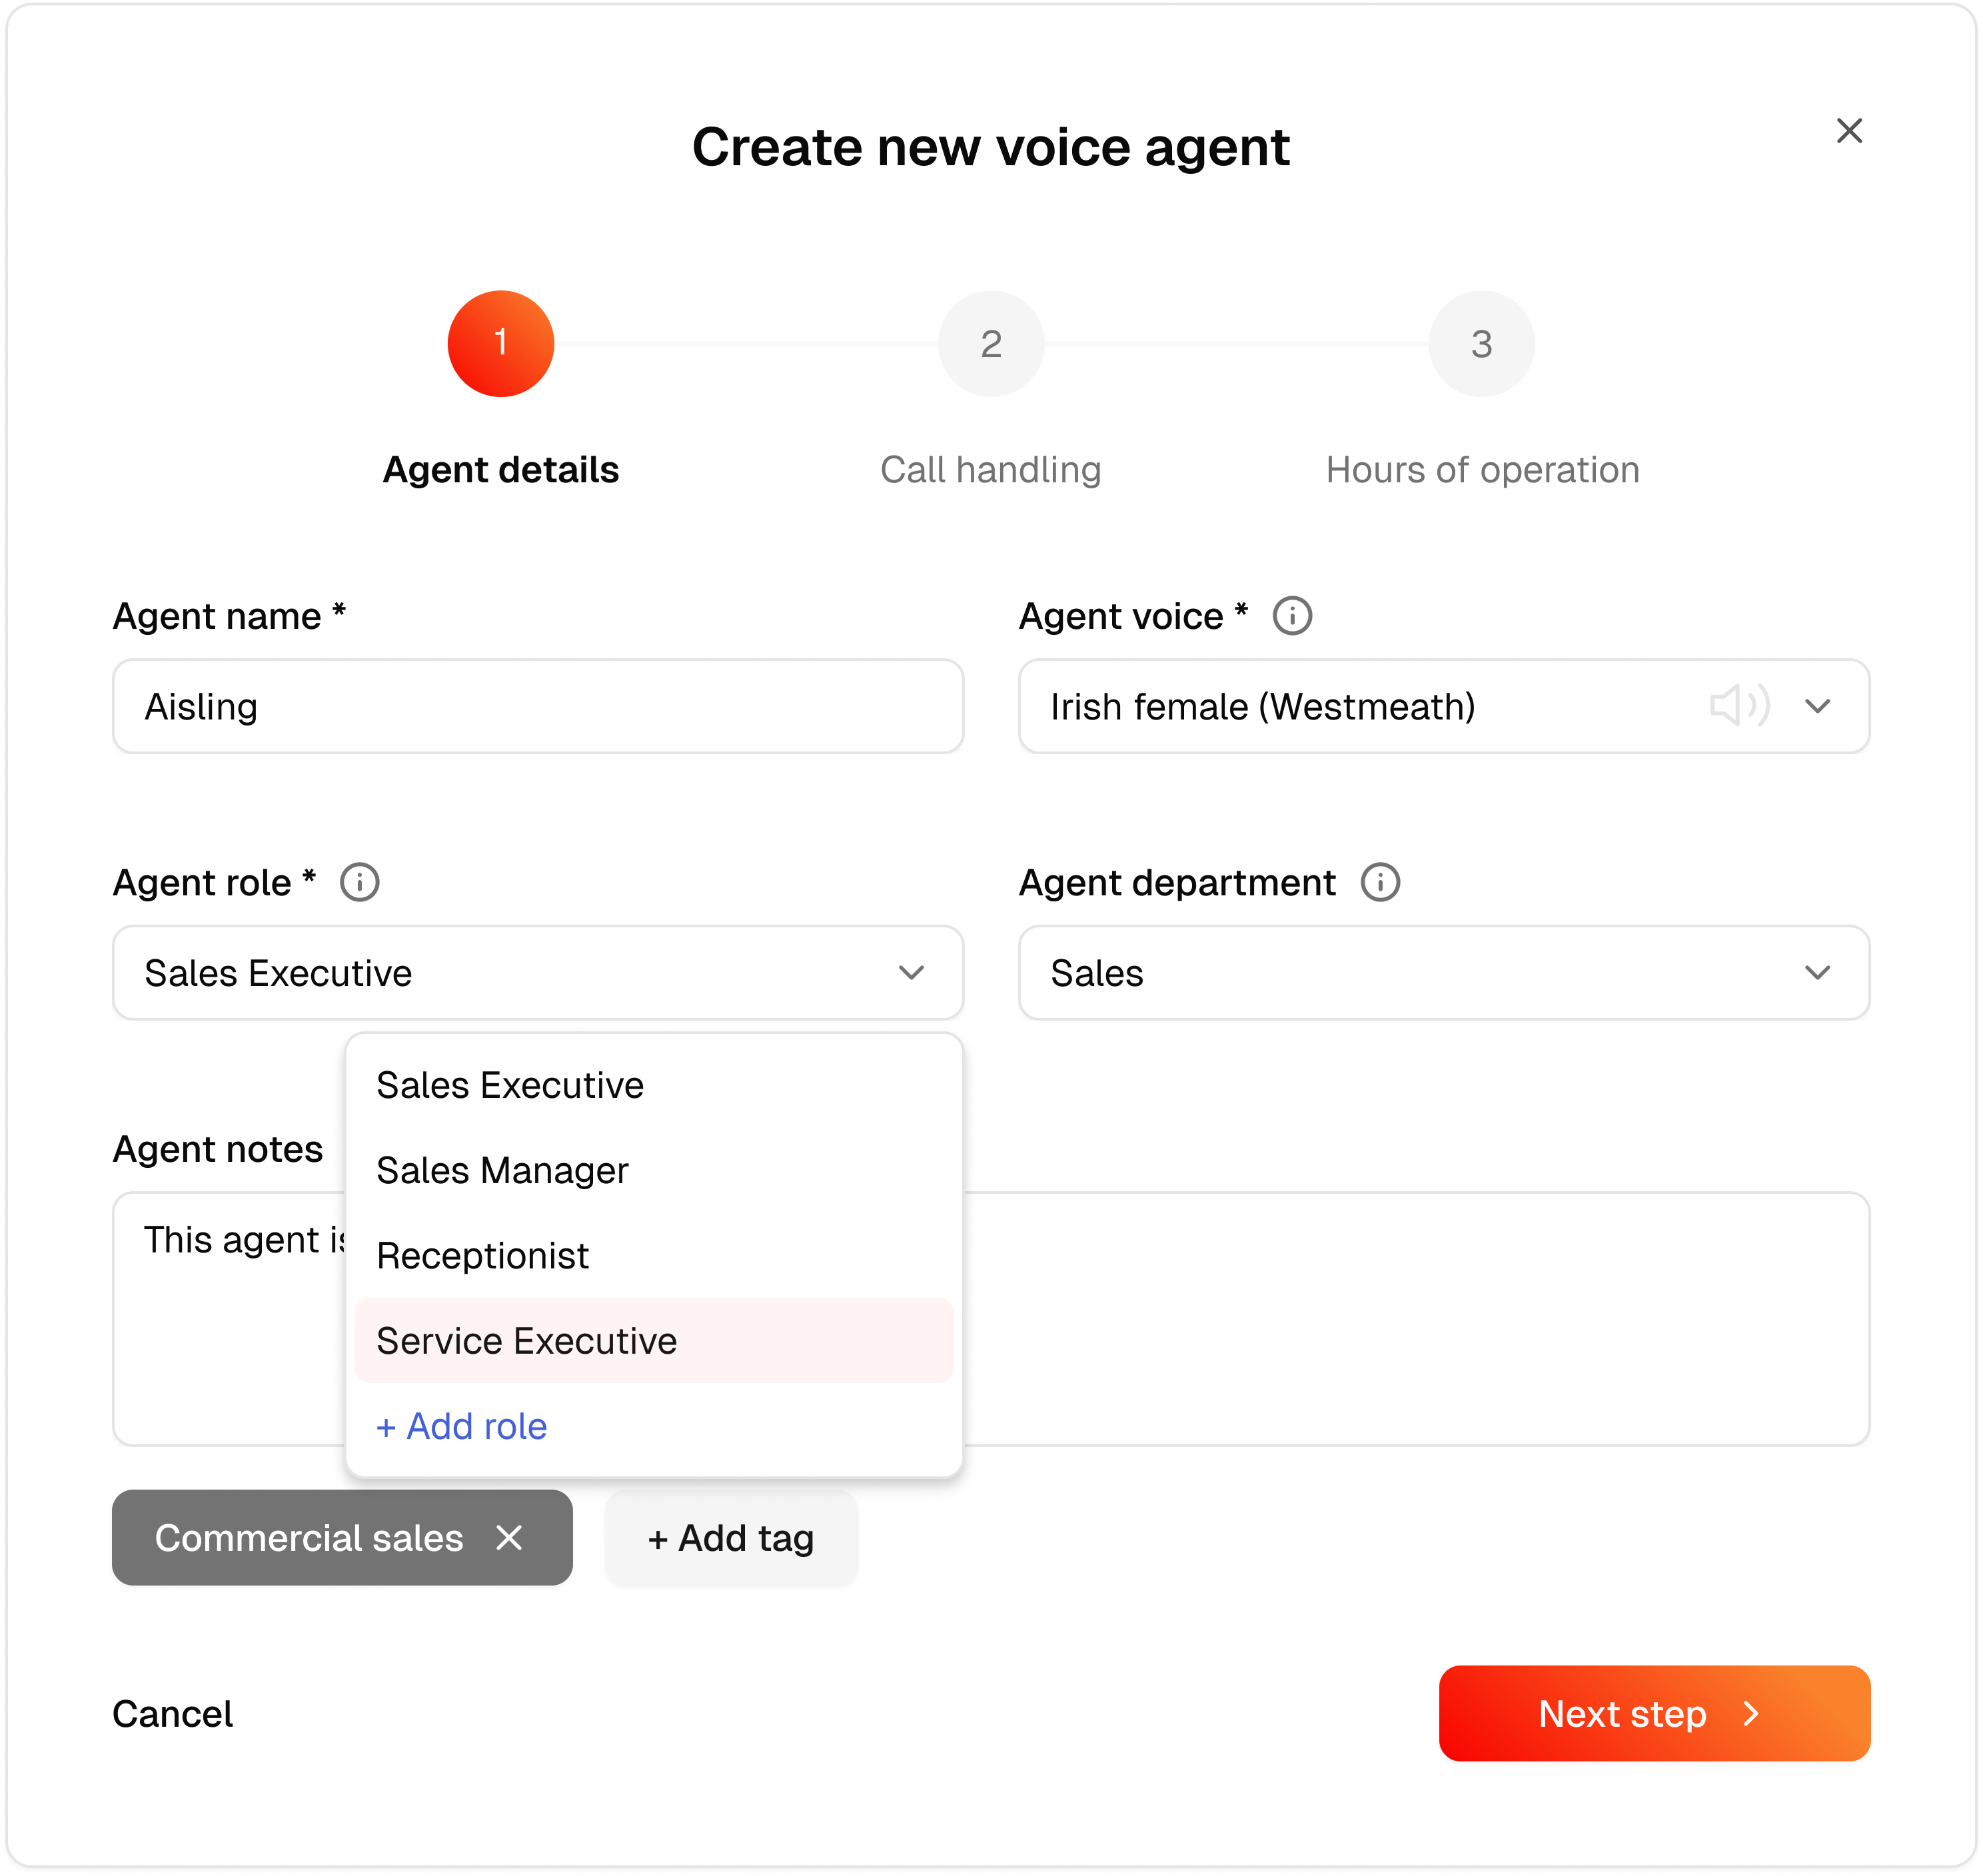Screen dimensions: 1983x1876
Task: Pick Sales Executive in the dropdown list
Action: tap(510, 1085)
